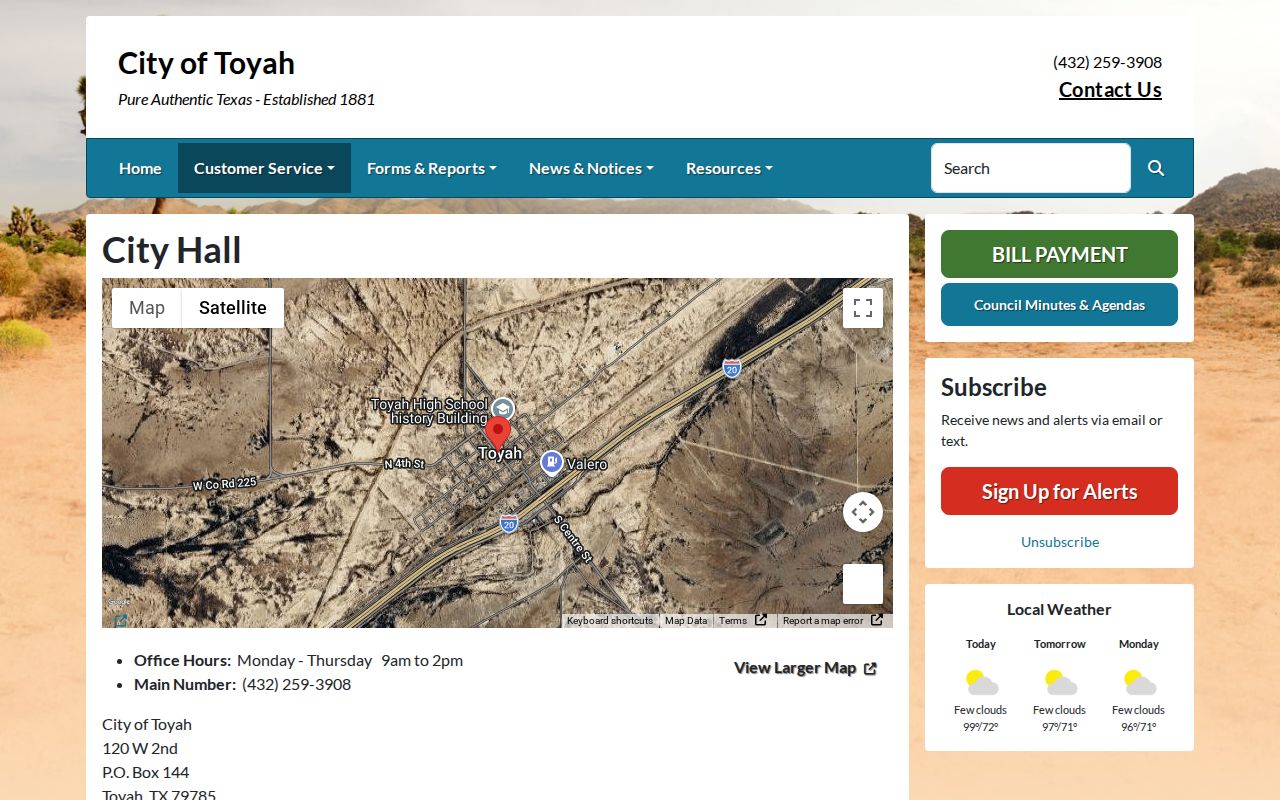Go to the Home page

pos(140,168)
